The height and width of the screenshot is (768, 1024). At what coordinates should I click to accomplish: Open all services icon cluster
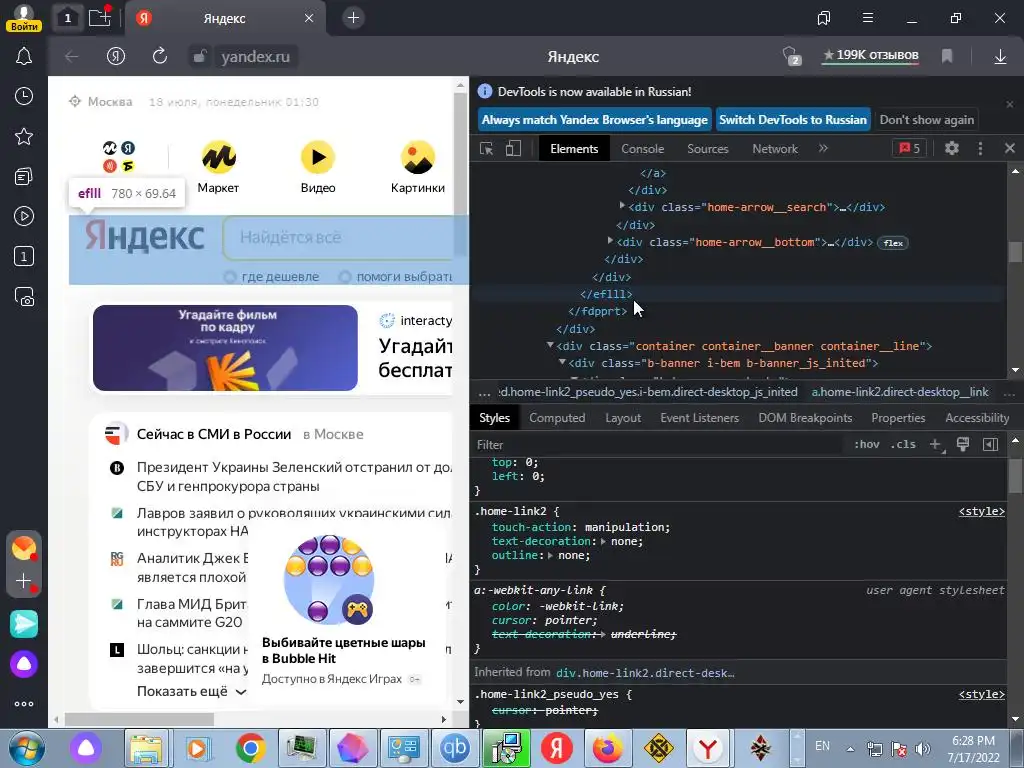click(119, 157)
